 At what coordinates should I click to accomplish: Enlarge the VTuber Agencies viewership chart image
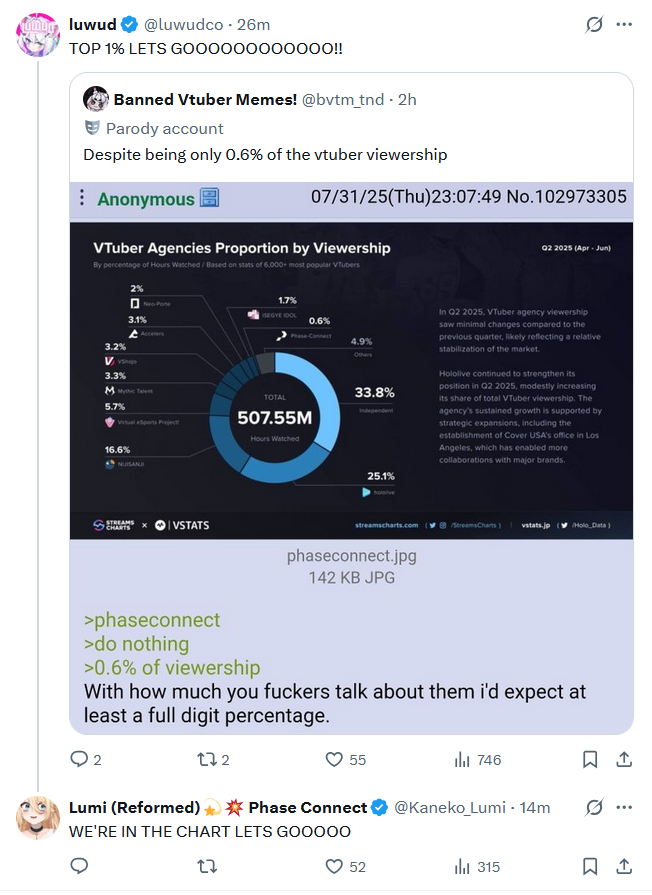(x=351, y=381)
